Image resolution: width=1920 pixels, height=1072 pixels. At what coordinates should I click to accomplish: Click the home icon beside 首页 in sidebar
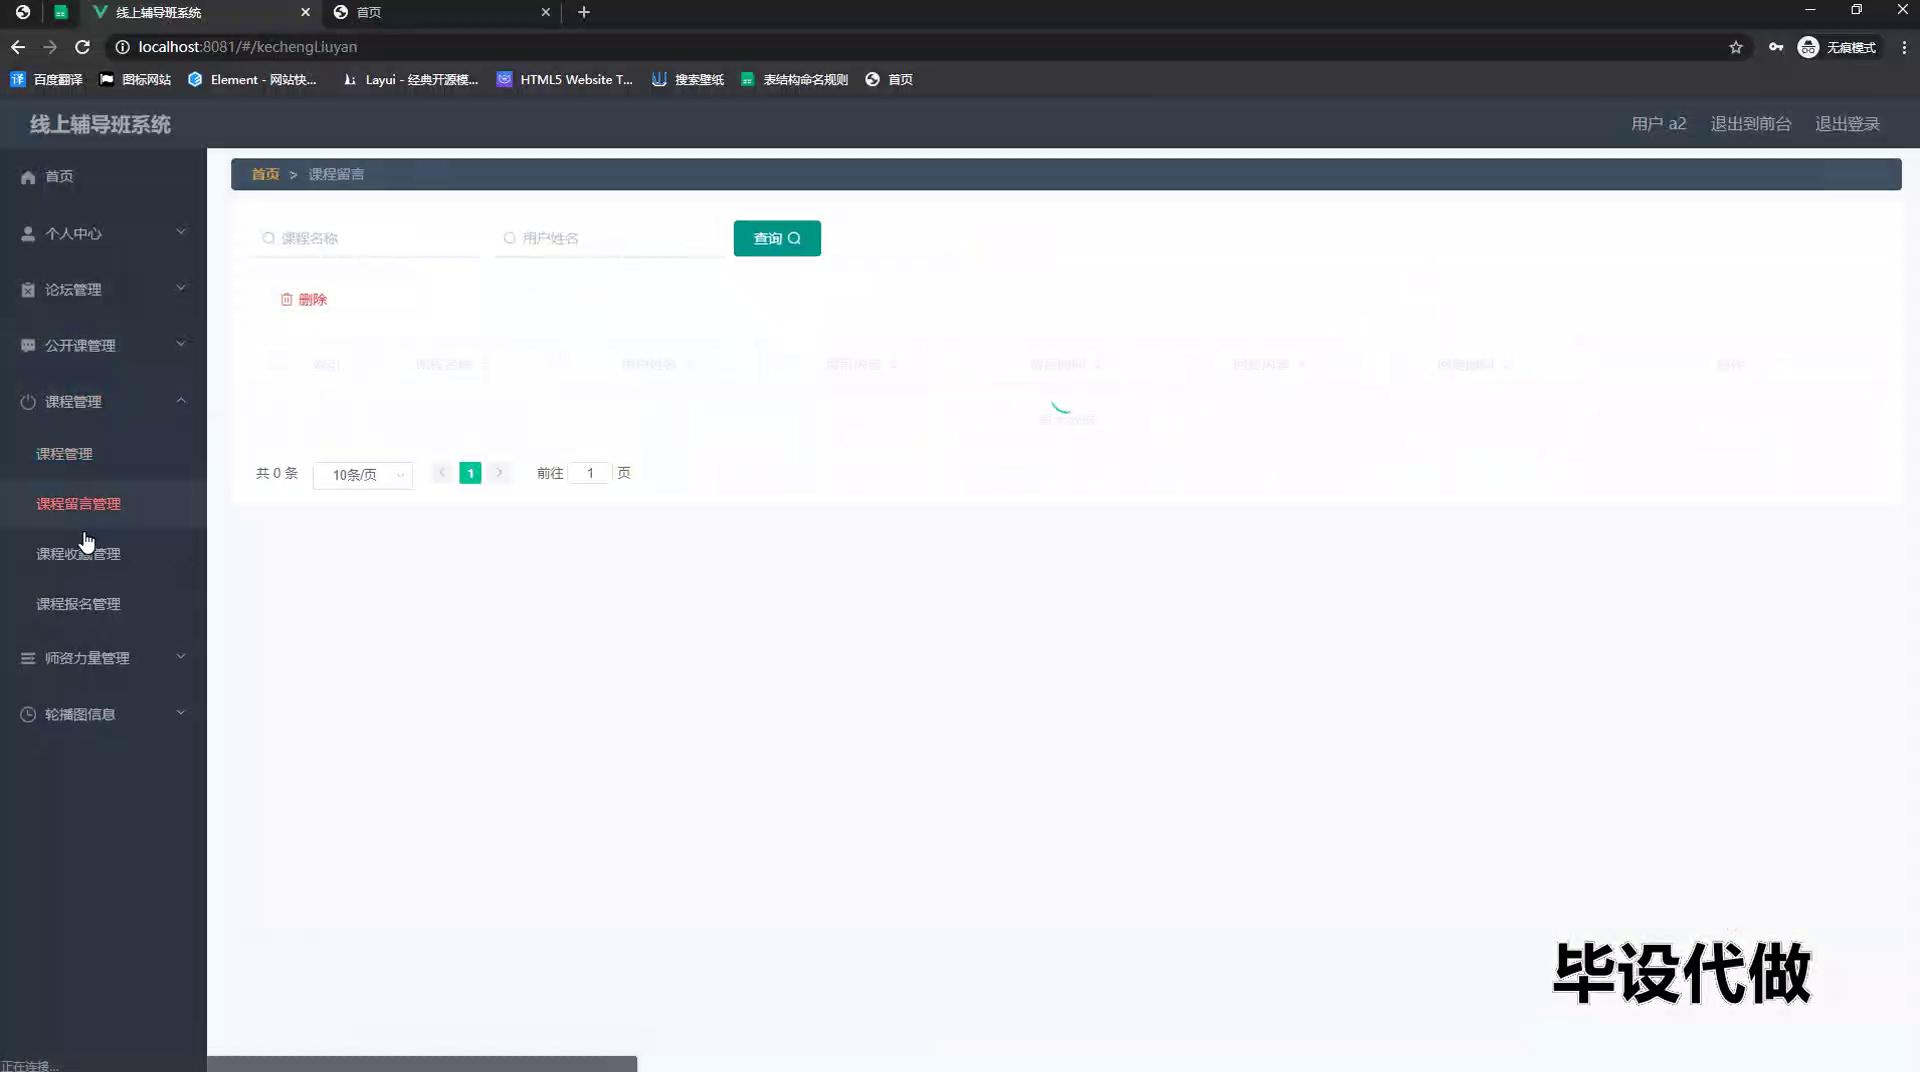(x=28, y=177)
